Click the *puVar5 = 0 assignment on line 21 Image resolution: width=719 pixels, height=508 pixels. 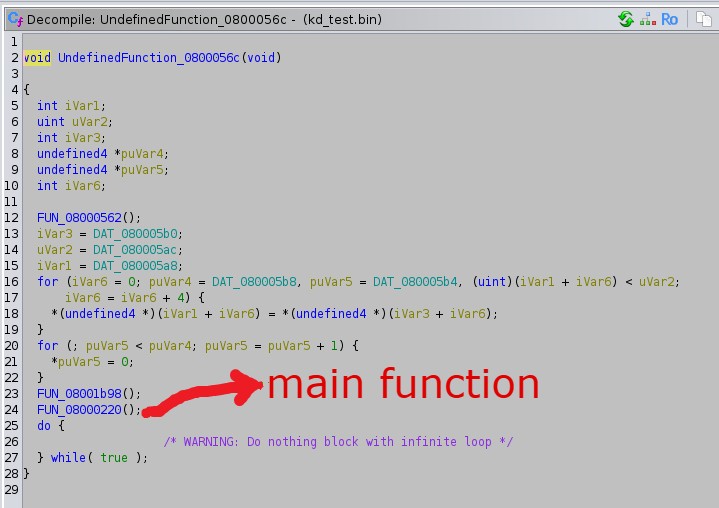[x=93, y=362]
